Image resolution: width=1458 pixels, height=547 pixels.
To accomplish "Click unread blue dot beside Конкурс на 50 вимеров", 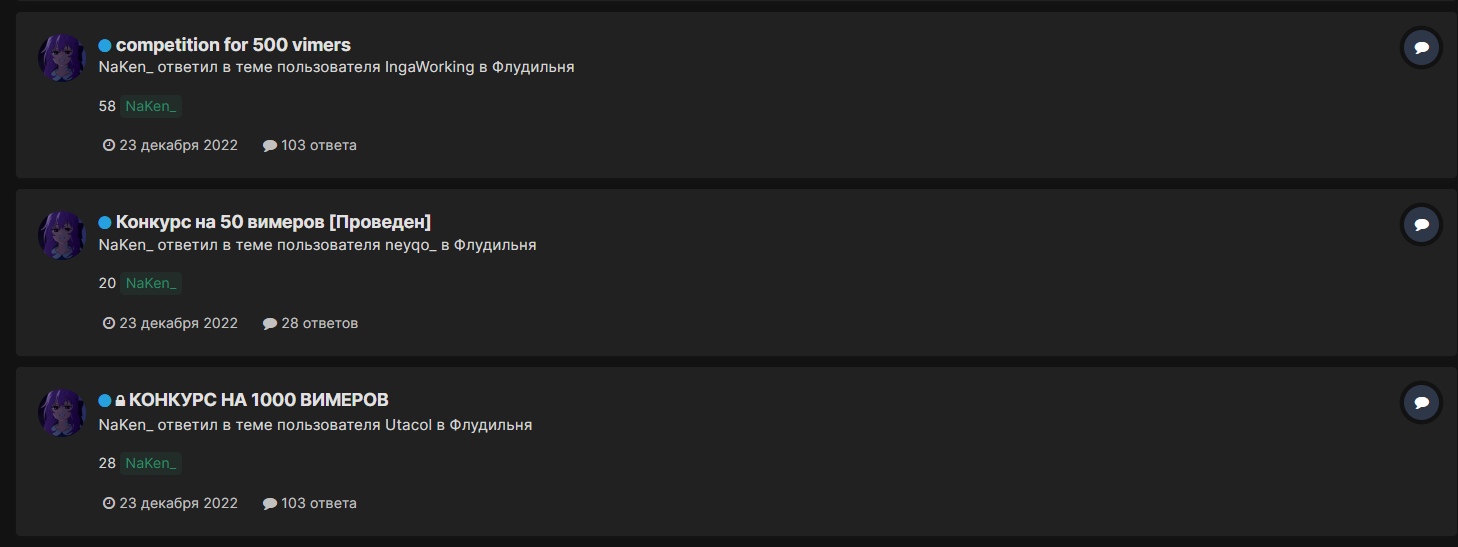I will tap(104, 222).
